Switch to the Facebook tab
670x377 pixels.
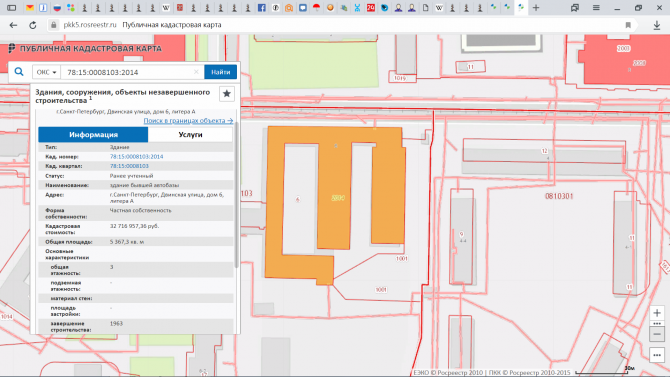(262, 8)
